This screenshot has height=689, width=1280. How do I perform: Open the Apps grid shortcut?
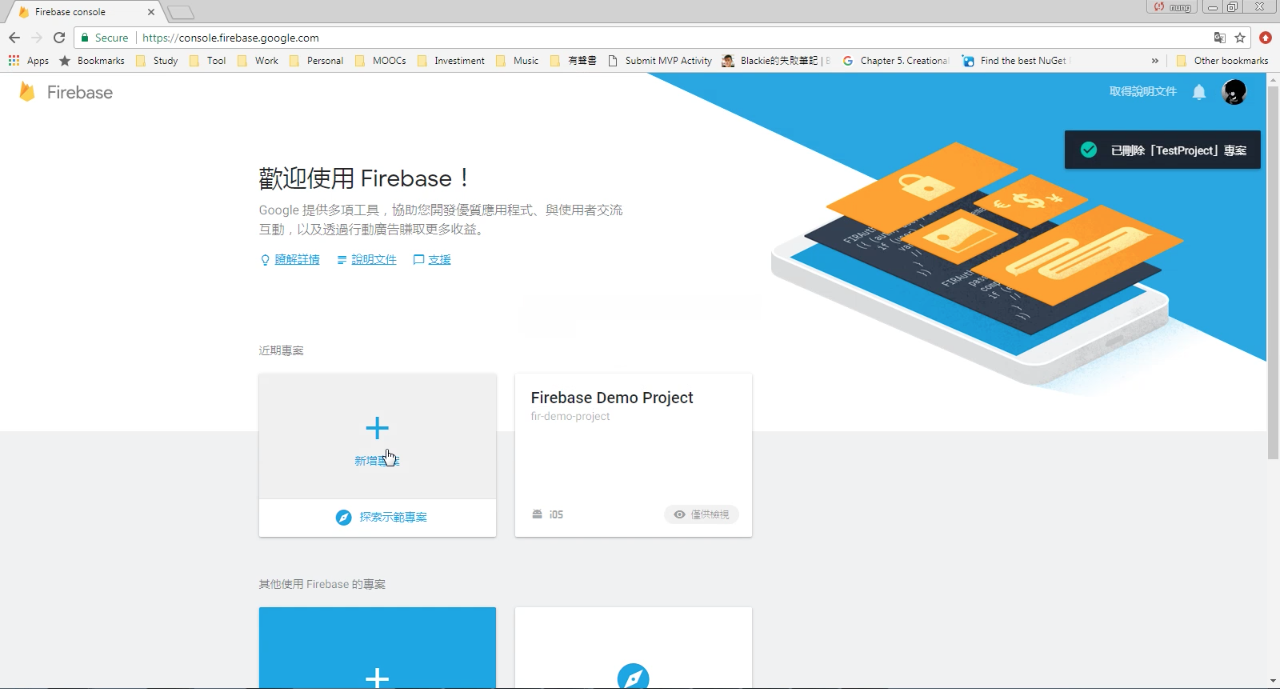(29, 61)
